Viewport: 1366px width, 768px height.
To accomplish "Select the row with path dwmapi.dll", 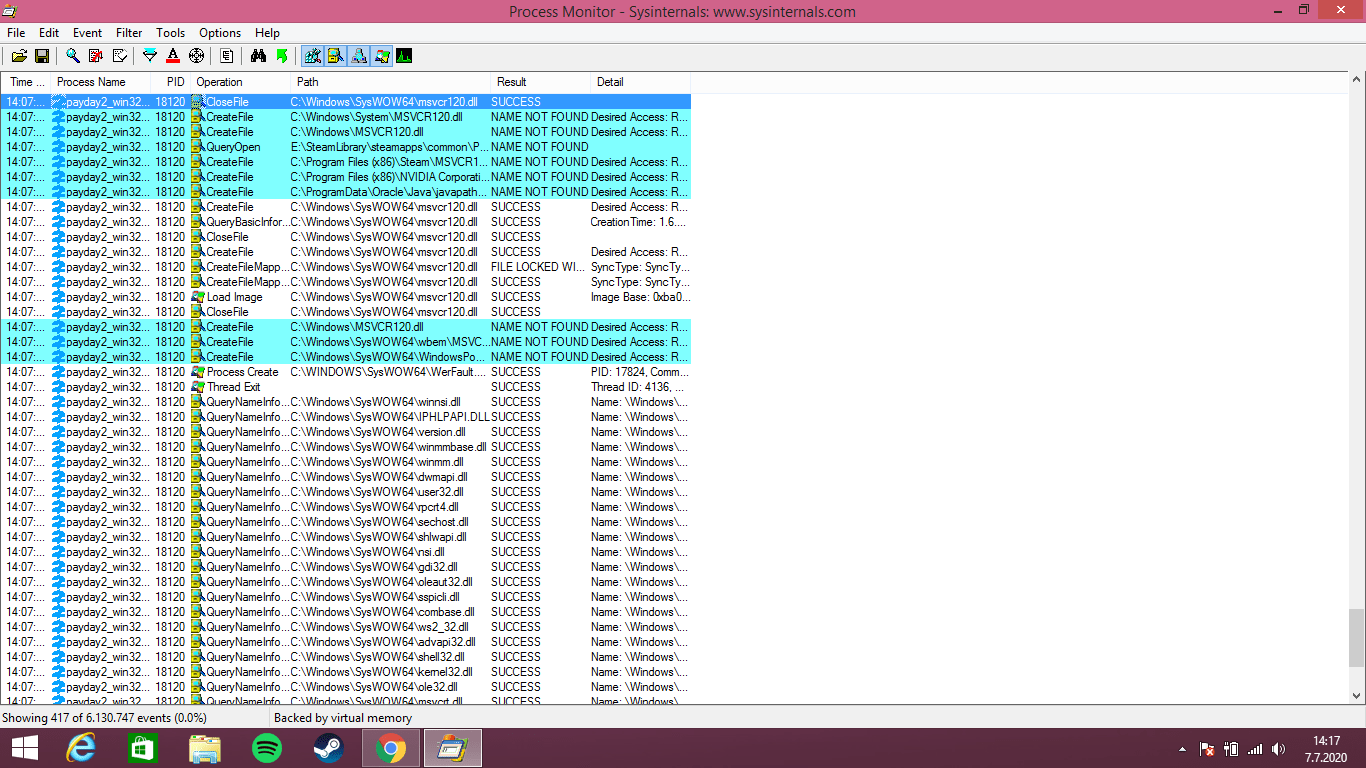I will (x=346, y=477).
